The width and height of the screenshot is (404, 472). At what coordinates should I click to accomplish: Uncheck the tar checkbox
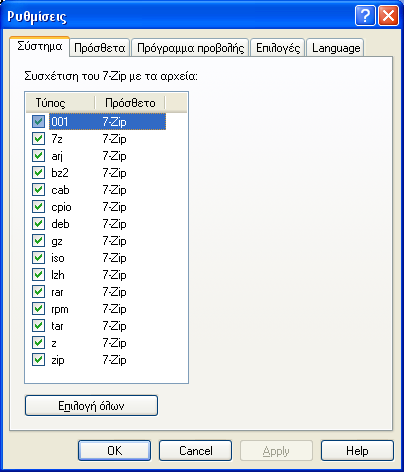(38, 325)
